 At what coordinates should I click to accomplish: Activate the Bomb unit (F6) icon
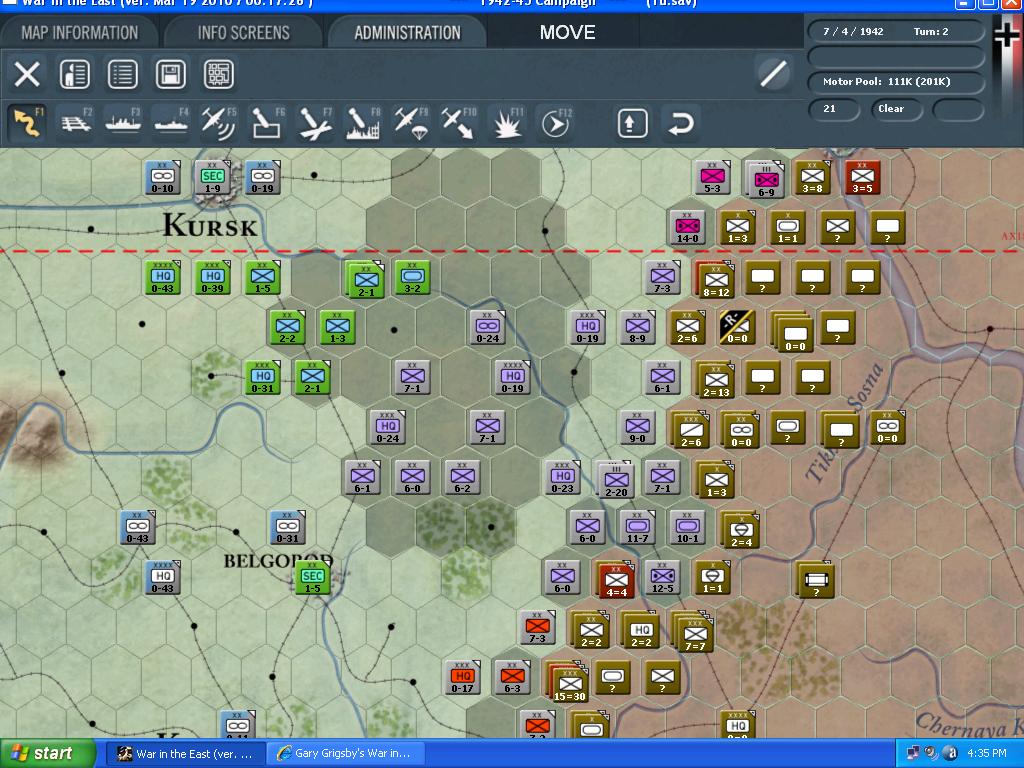266,122
